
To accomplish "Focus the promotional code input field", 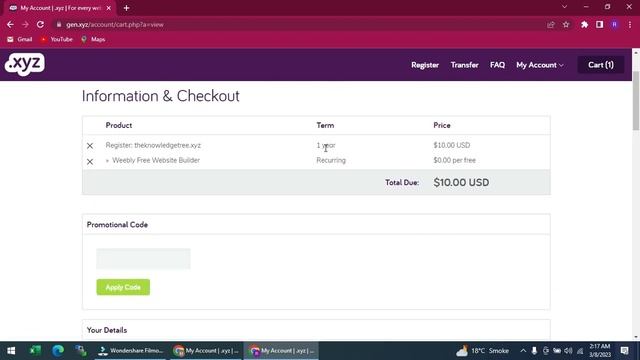I will pyautogui.click(x=143, y=259).
